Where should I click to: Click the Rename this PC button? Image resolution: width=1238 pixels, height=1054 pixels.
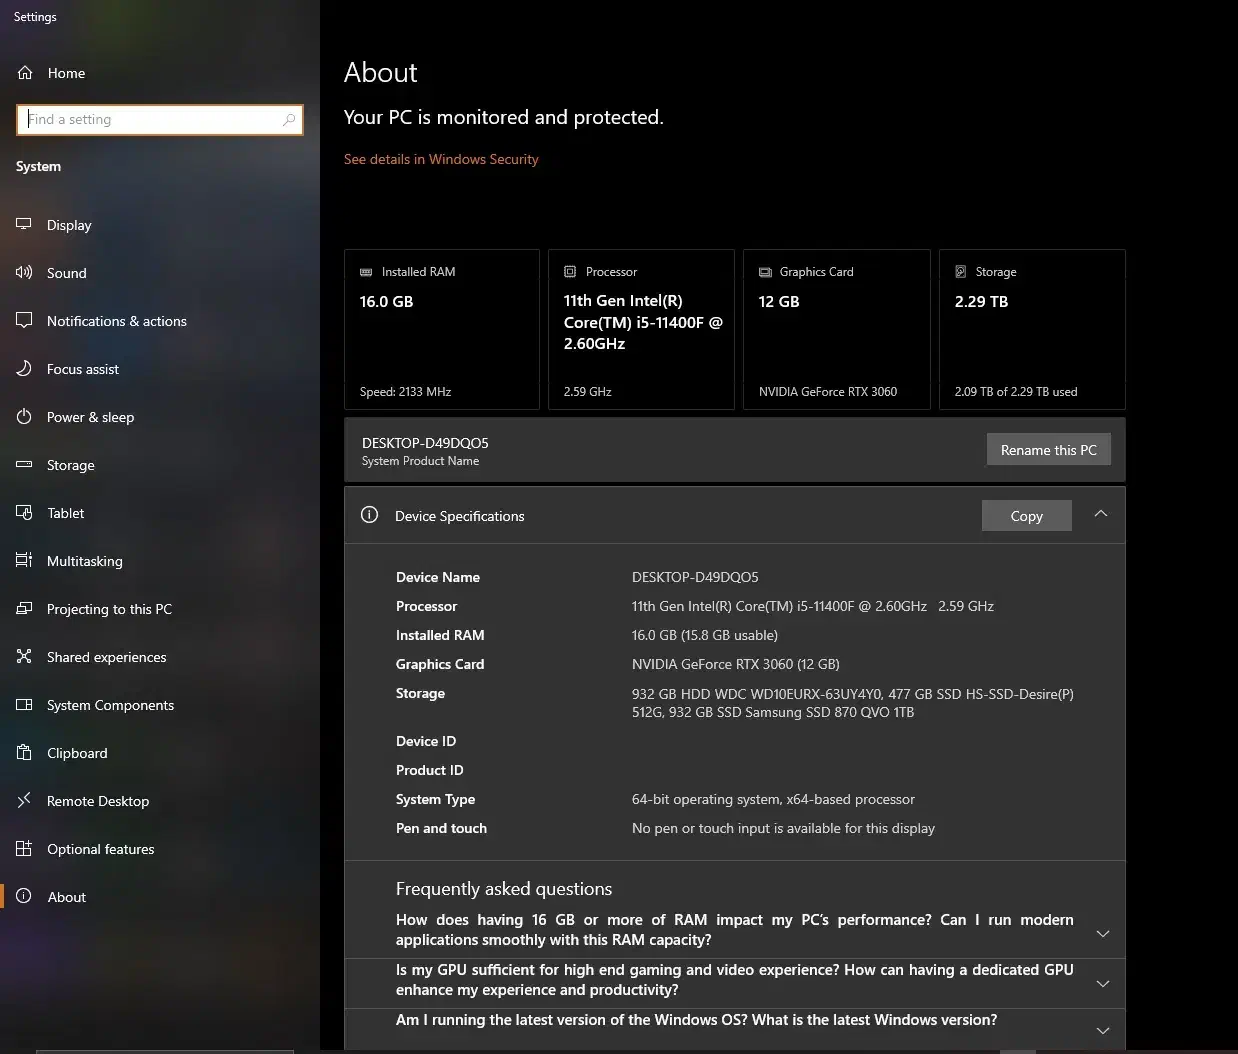point(1048,450)
